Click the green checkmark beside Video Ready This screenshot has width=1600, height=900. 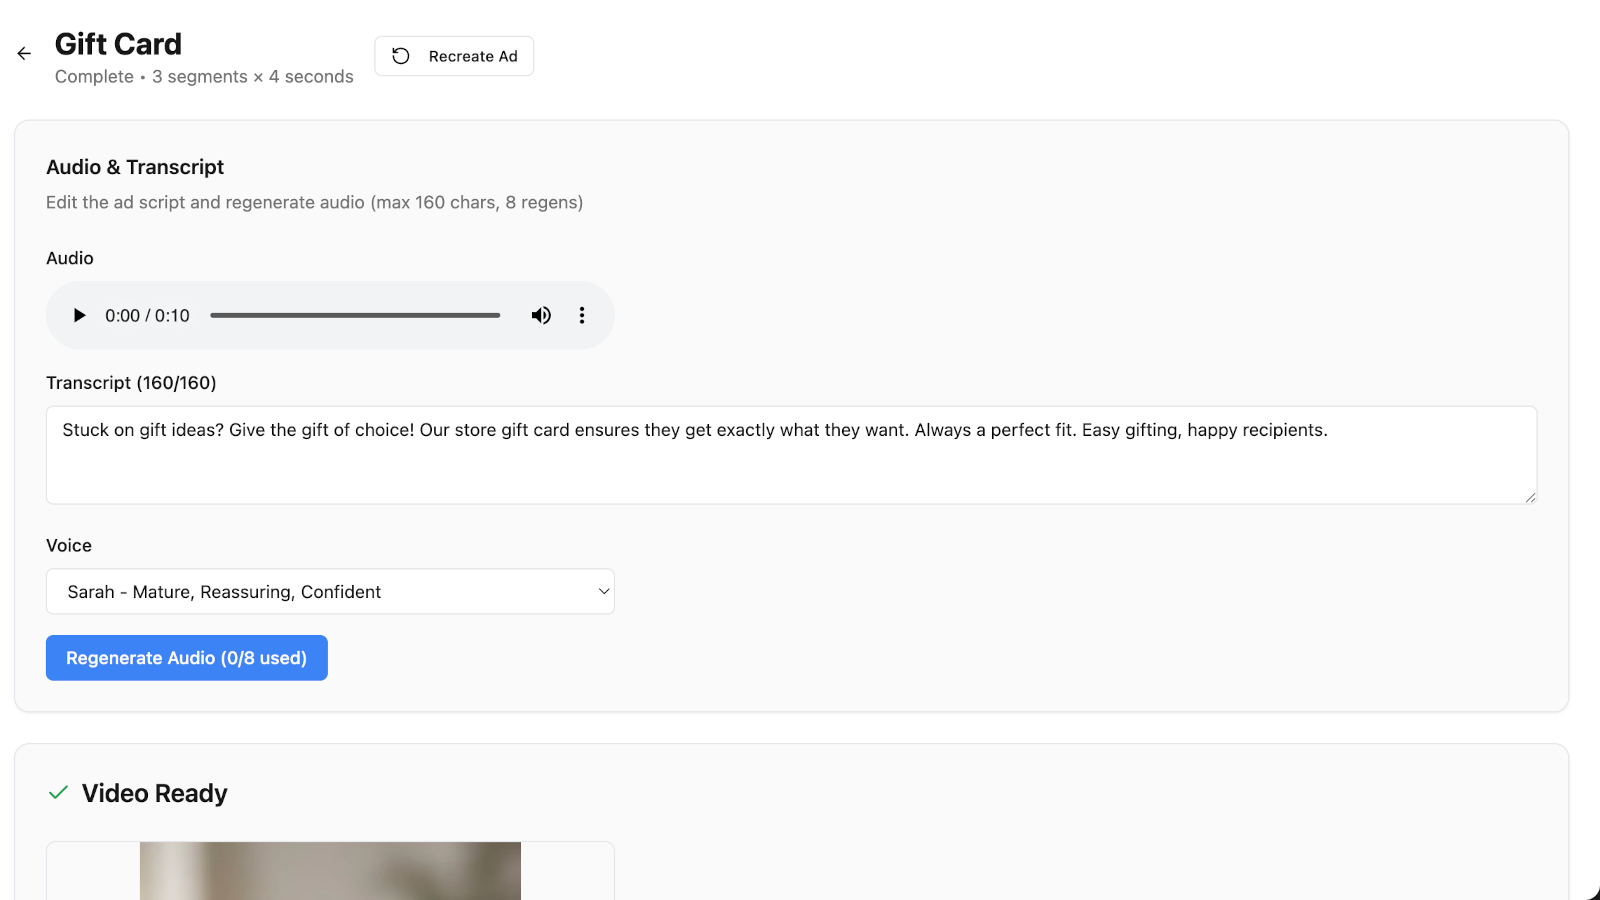coord(58,792)
